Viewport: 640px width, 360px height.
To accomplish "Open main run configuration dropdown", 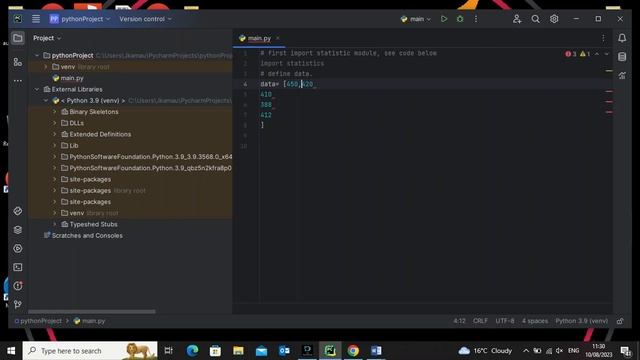I will click(x=416, y=19).
